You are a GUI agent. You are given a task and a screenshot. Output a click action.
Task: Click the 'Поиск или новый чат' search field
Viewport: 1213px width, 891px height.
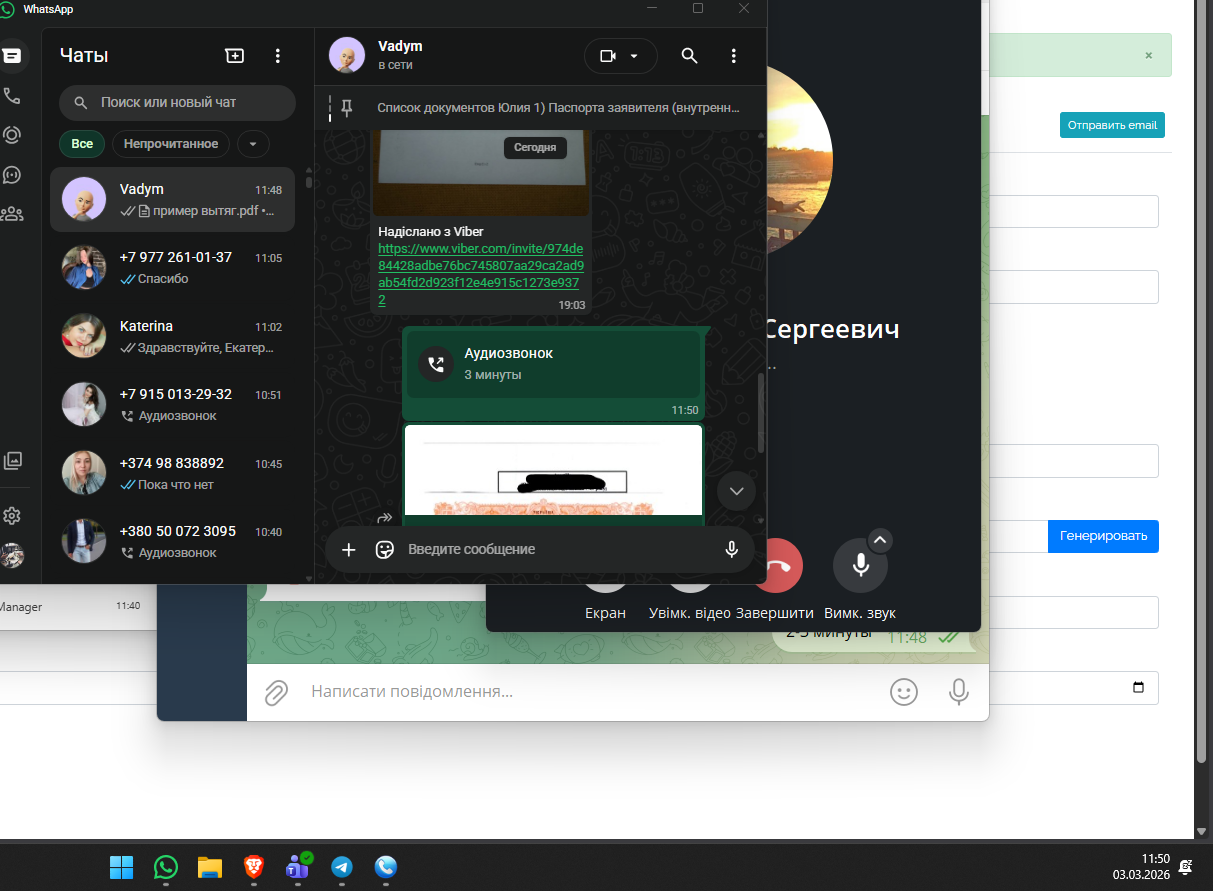pyautogui.click(x=177, y=102)
